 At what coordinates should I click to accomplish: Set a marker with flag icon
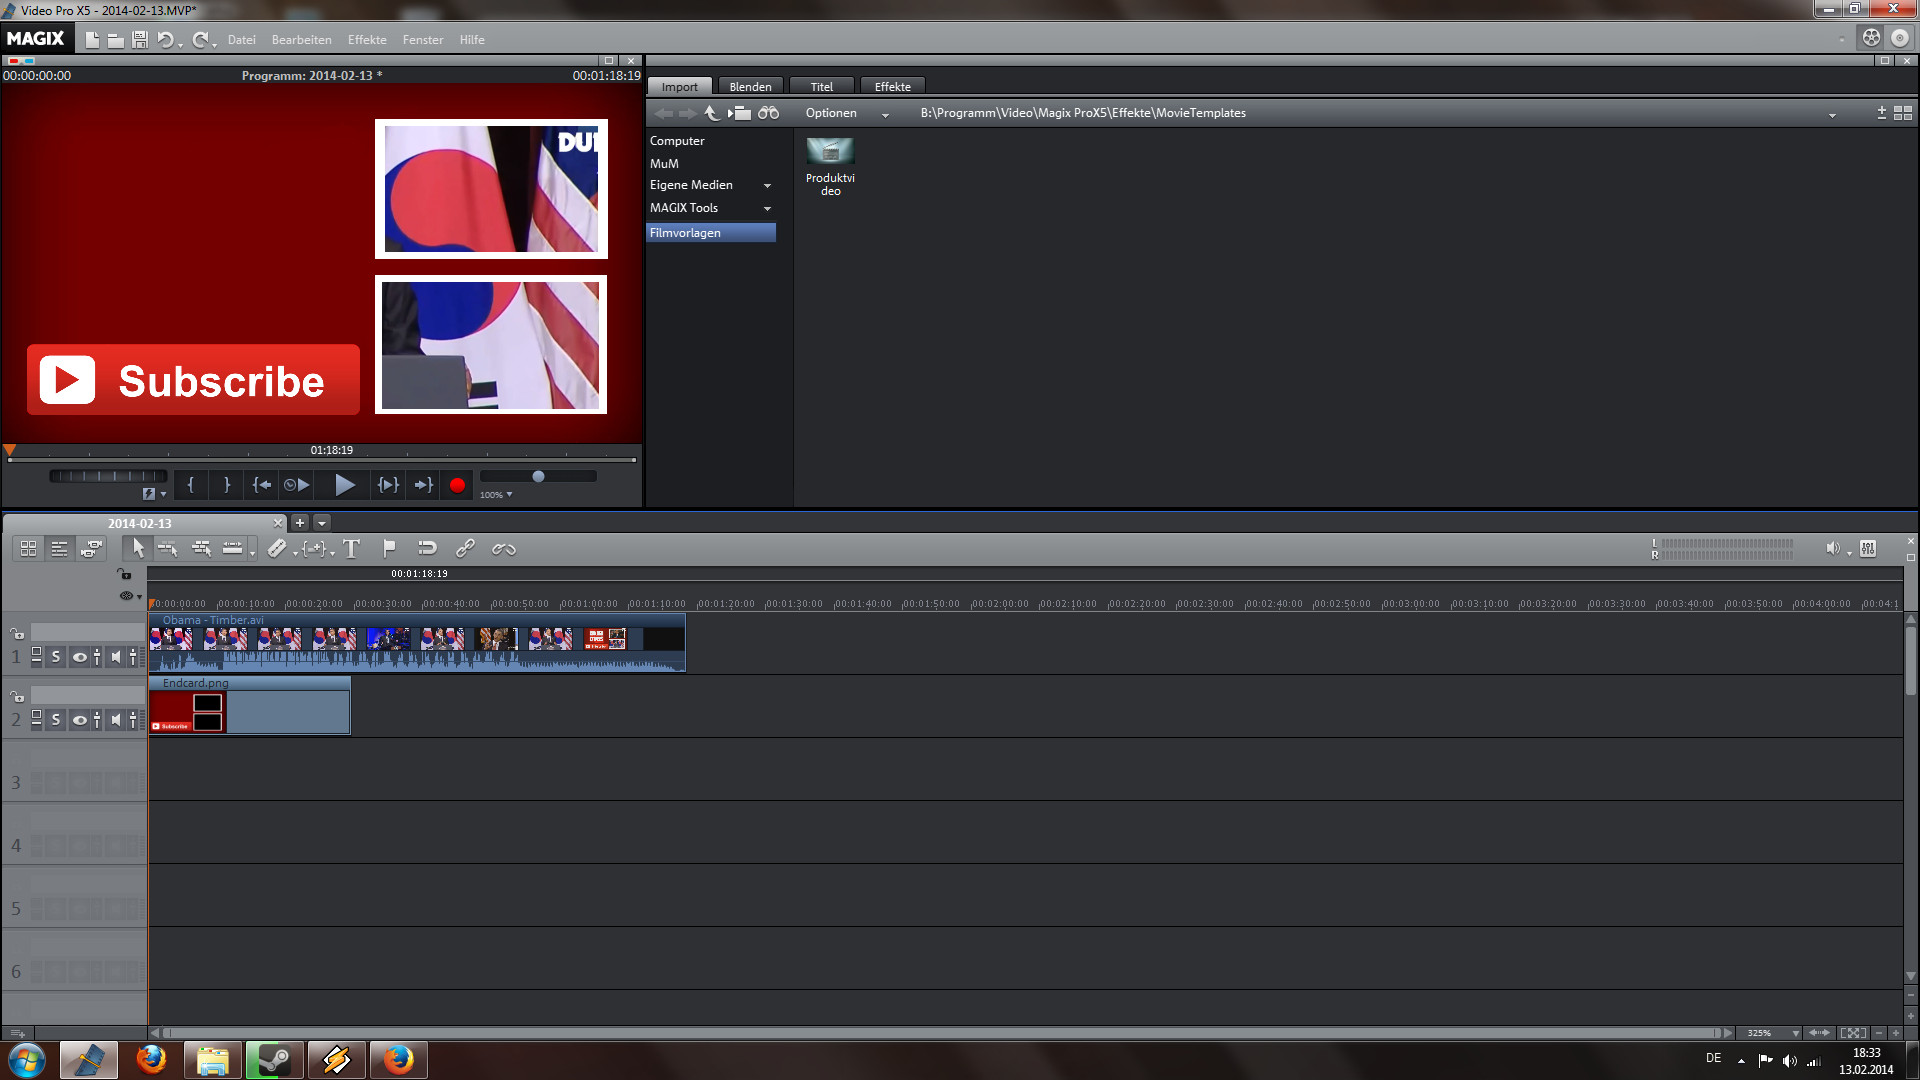pos(389,548)
